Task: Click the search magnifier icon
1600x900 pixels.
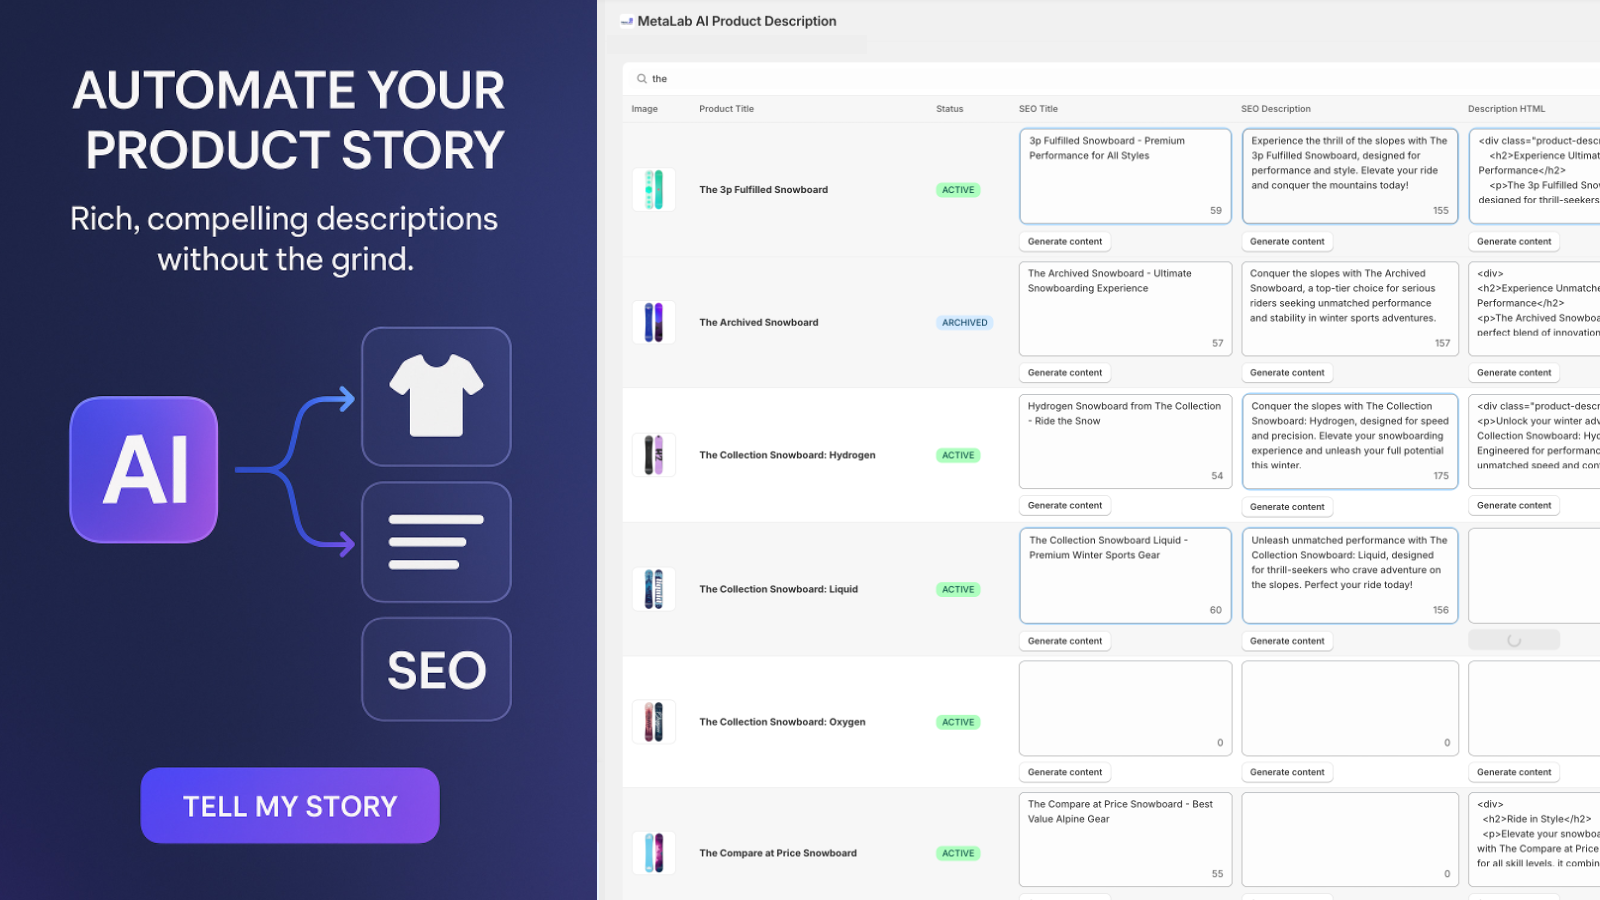Action: pyautogui.click(x=642, y=79)
